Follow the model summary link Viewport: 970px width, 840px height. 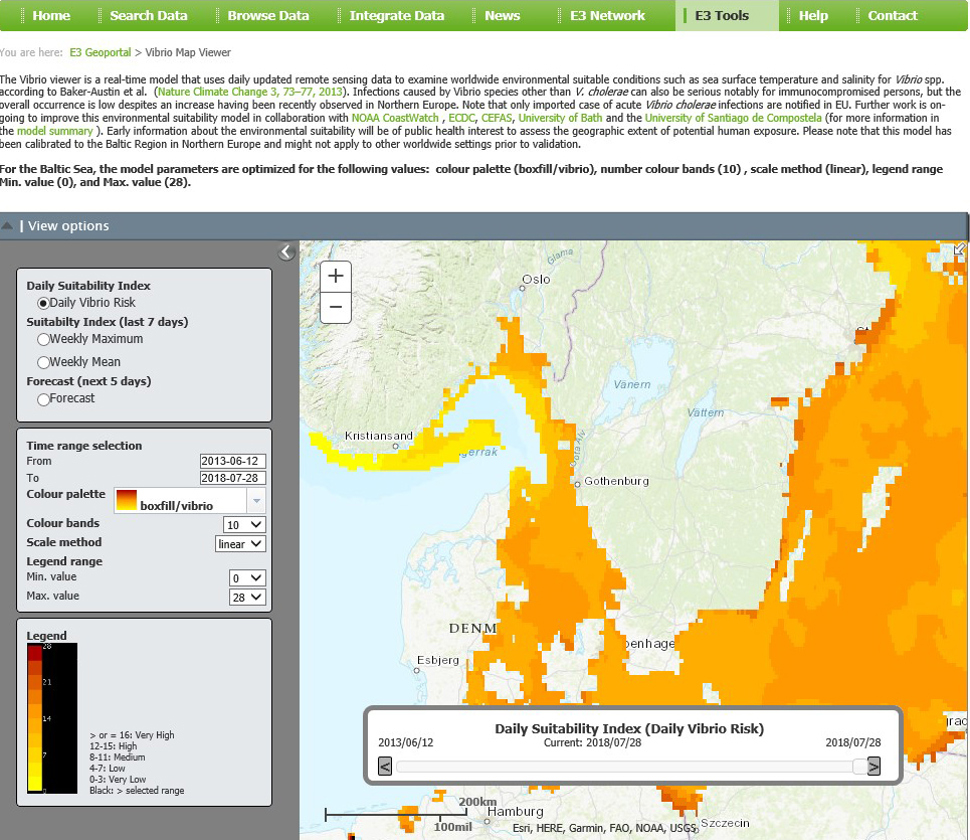tap(54, 131)
